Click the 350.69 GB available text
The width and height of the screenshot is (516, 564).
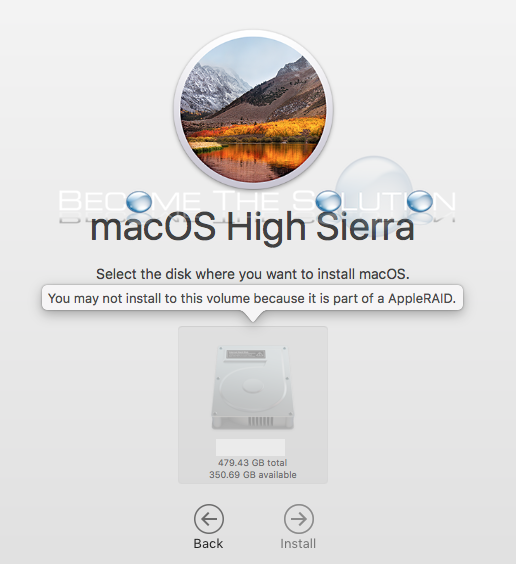253,475
